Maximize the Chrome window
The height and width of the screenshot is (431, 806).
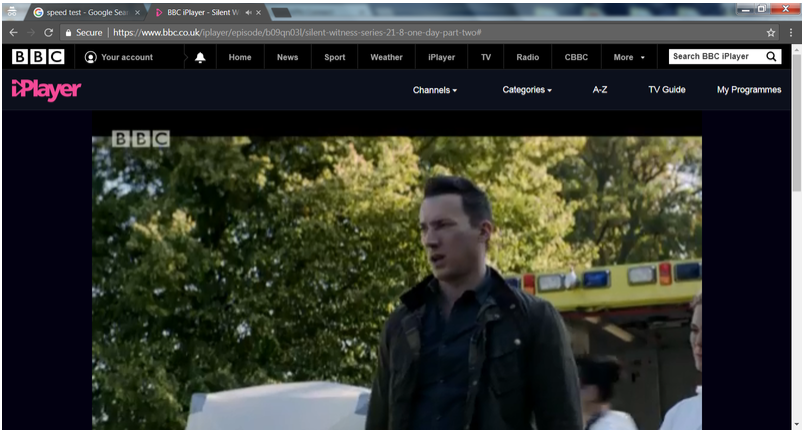point(762,9)
